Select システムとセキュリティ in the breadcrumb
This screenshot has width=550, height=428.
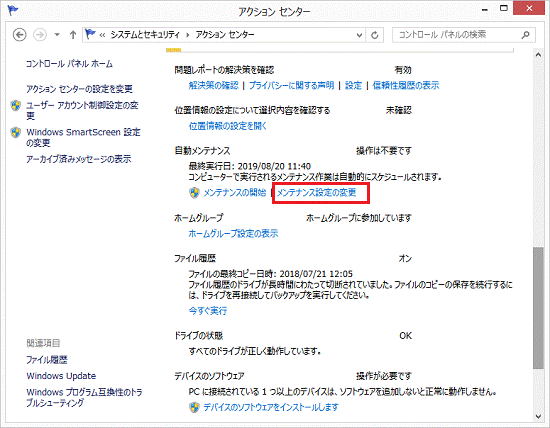point(145,34)
